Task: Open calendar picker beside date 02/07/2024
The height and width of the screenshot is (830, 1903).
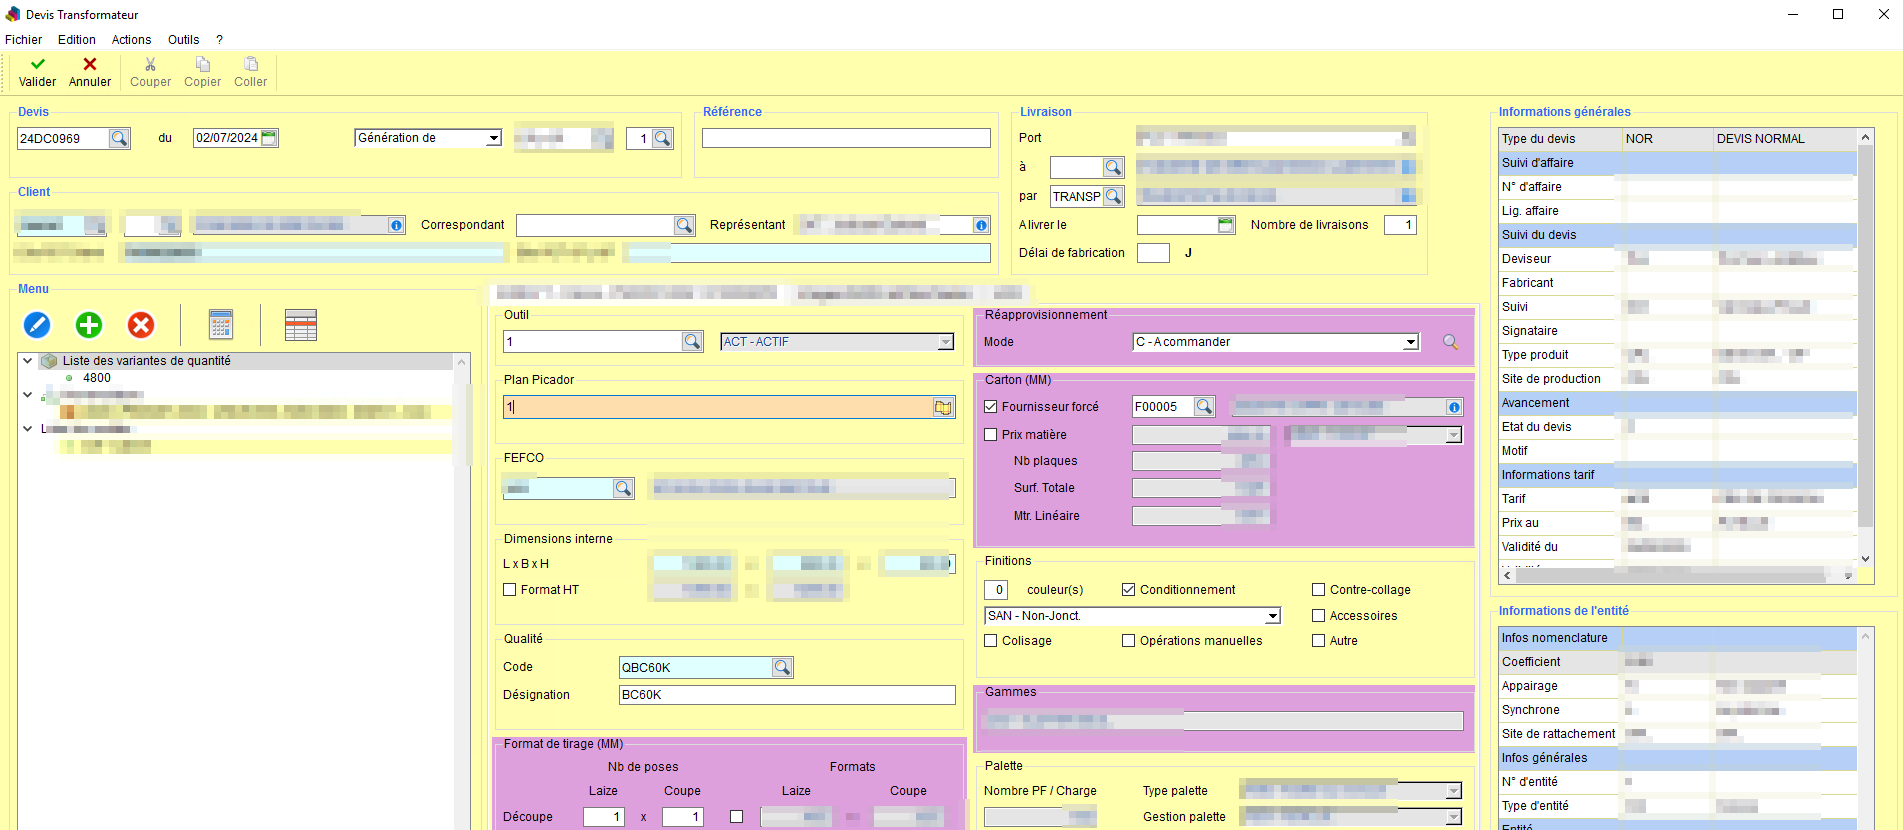Action: pyautogui.click(x=269, y=138)
